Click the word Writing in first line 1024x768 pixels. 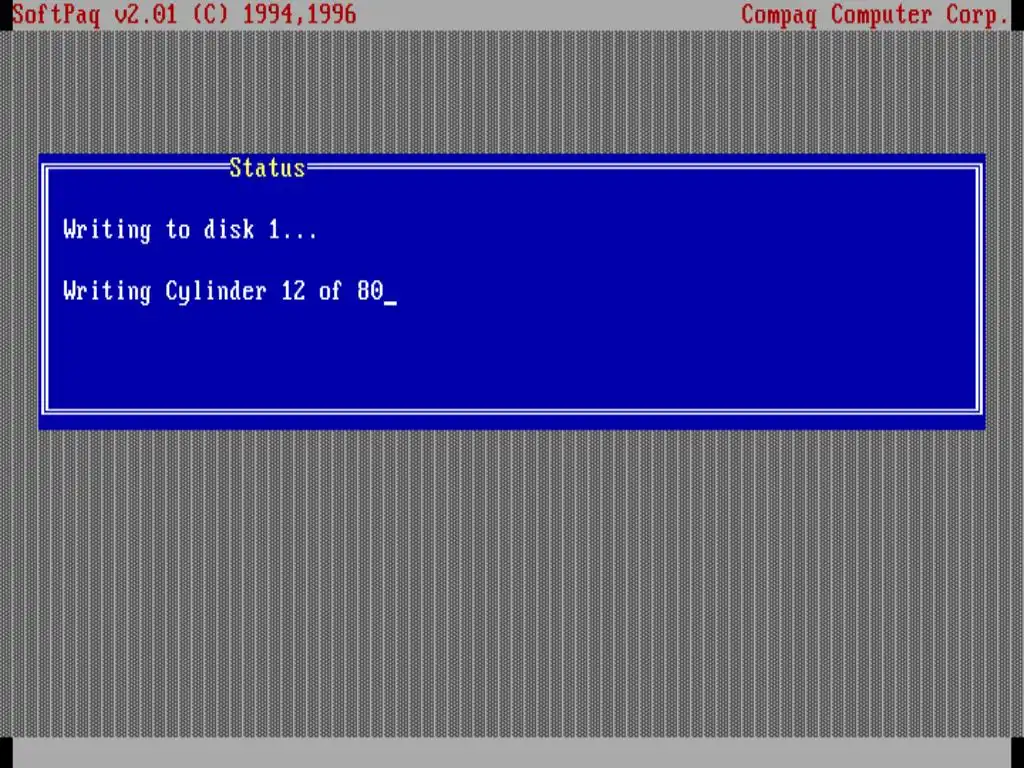(x=107, y=230)
